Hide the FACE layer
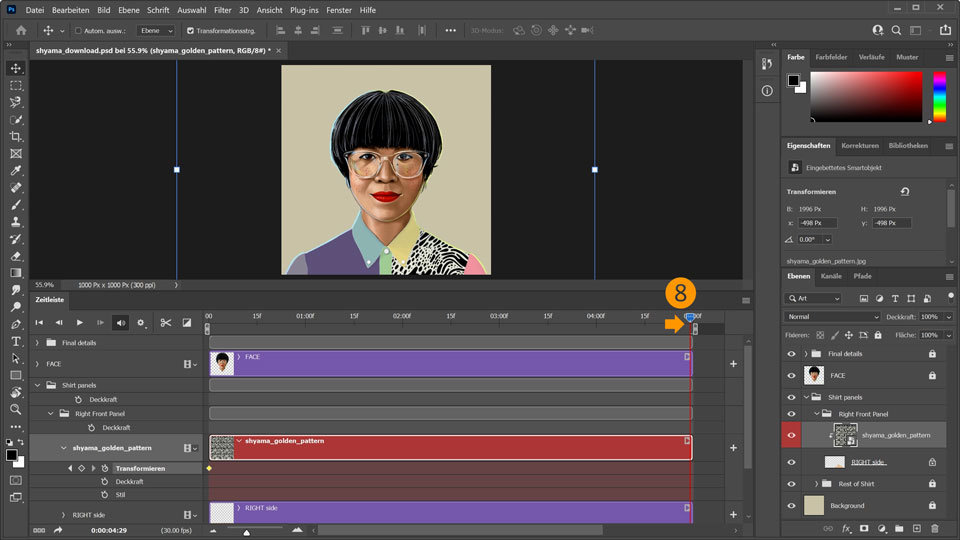 (x=791, y=375)
